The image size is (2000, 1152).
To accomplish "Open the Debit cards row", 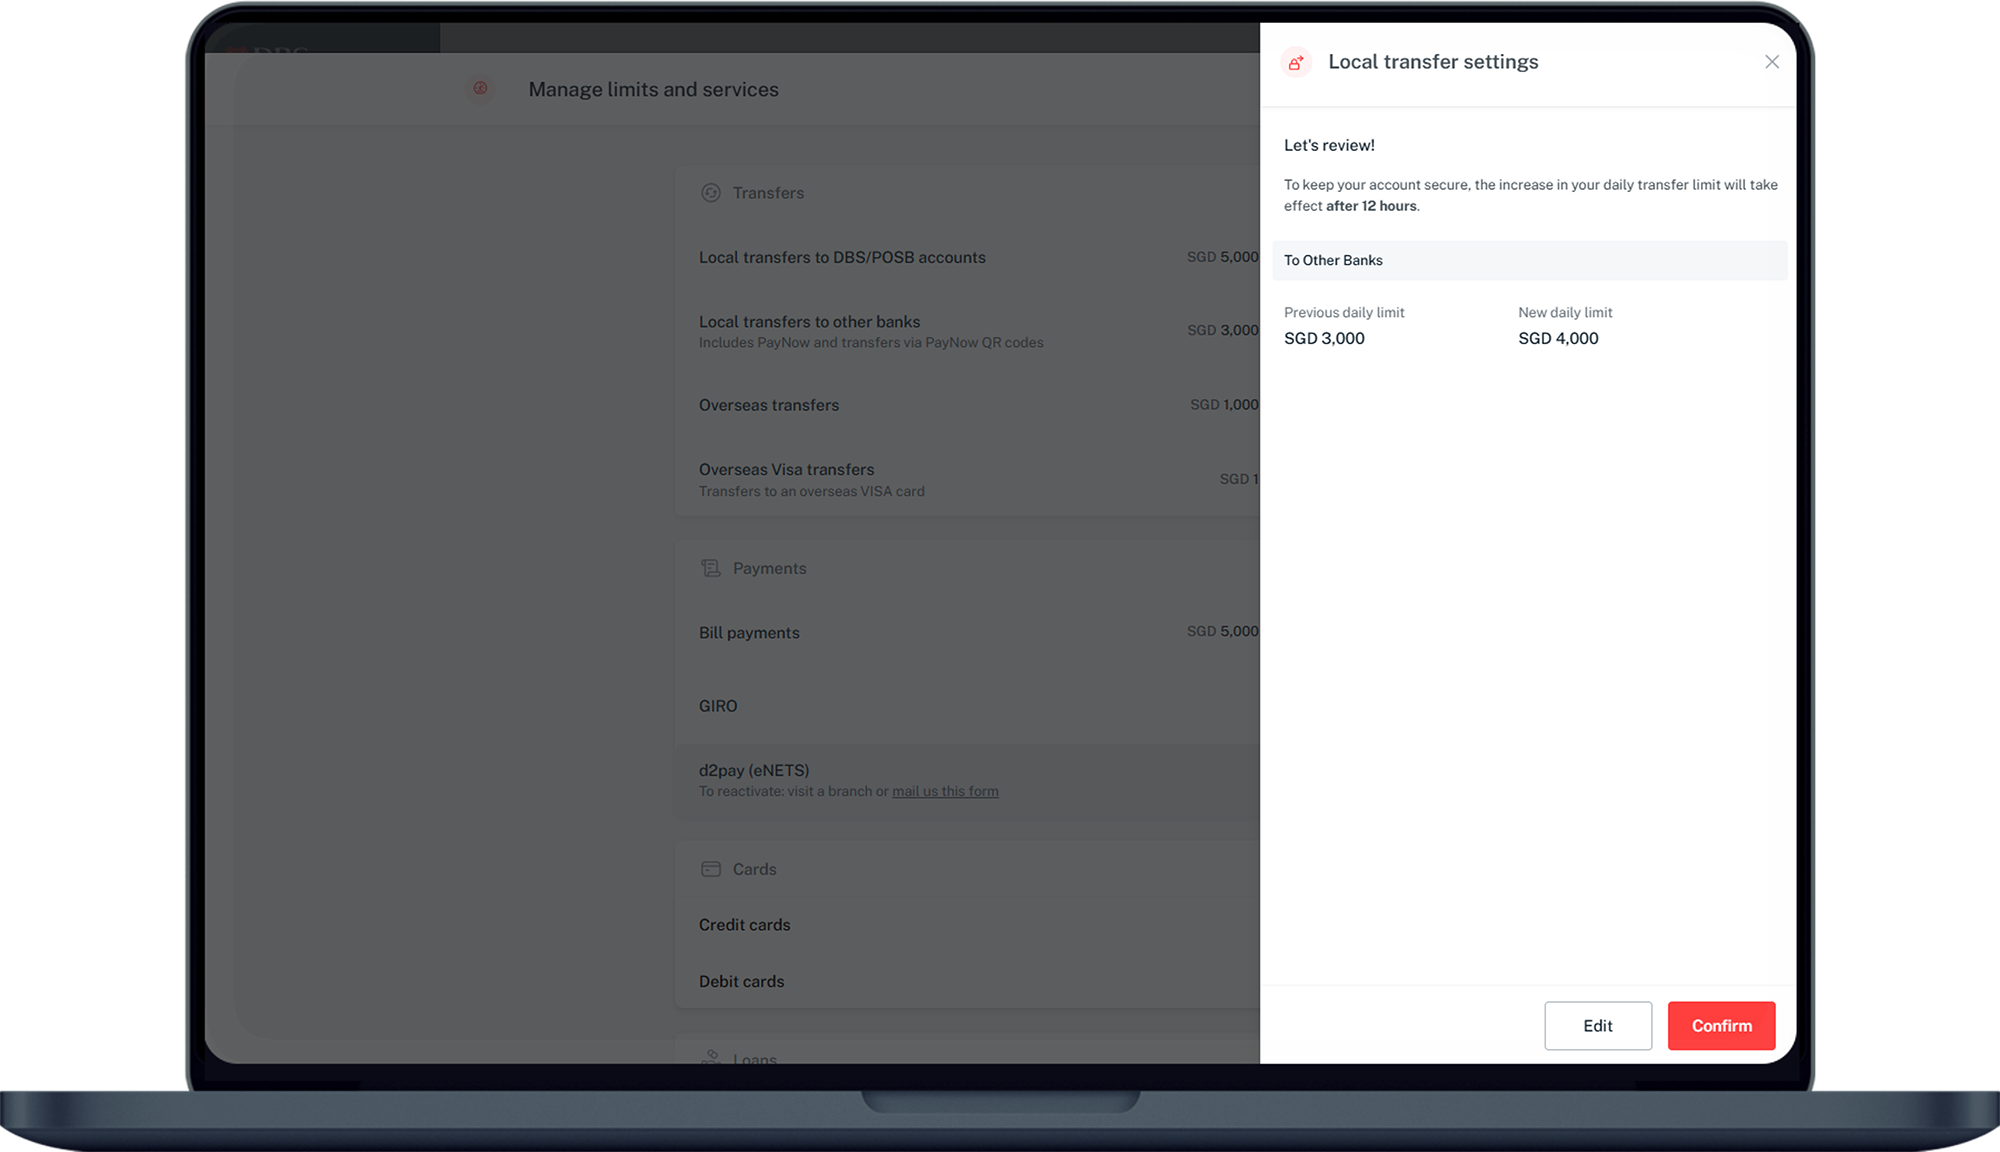I will point(742,982).
